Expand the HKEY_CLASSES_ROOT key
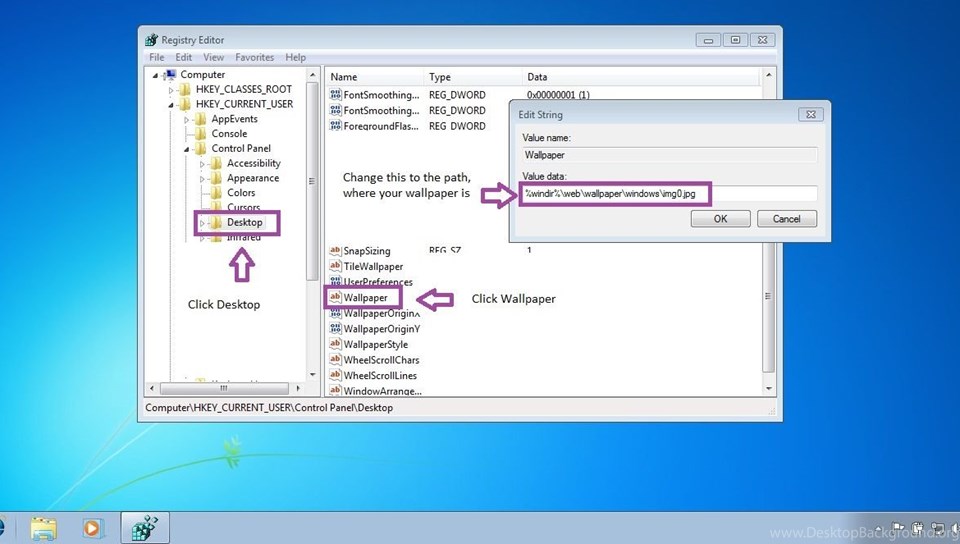 point(171,90)
